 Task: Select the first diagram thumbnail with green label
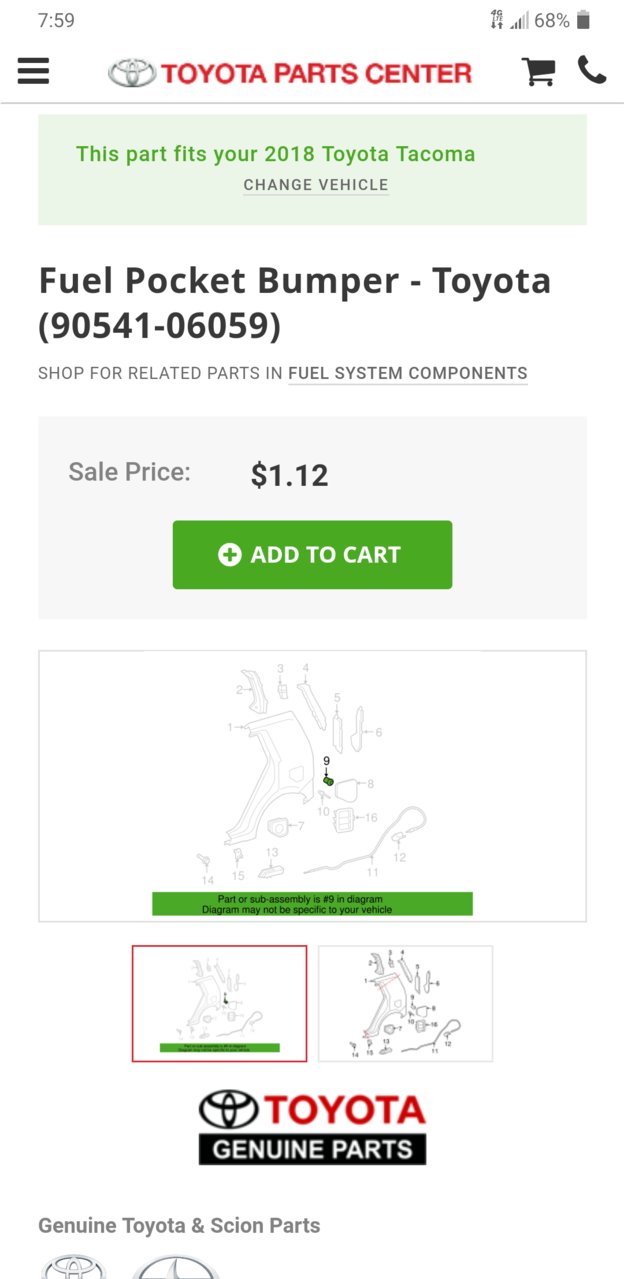[220, 1003]
